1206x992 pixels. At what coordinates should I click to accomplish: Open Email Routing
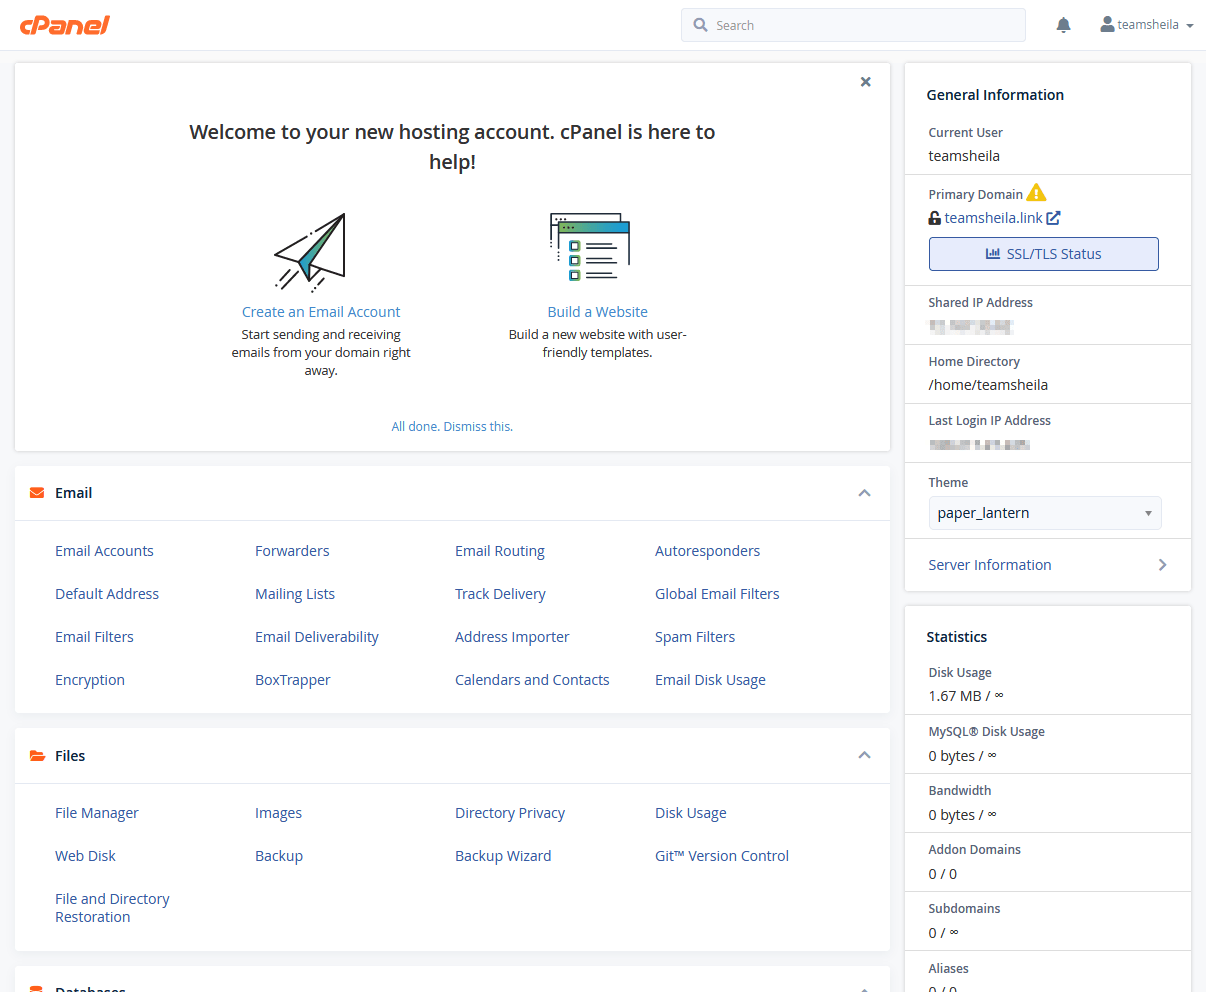[499, 551]
